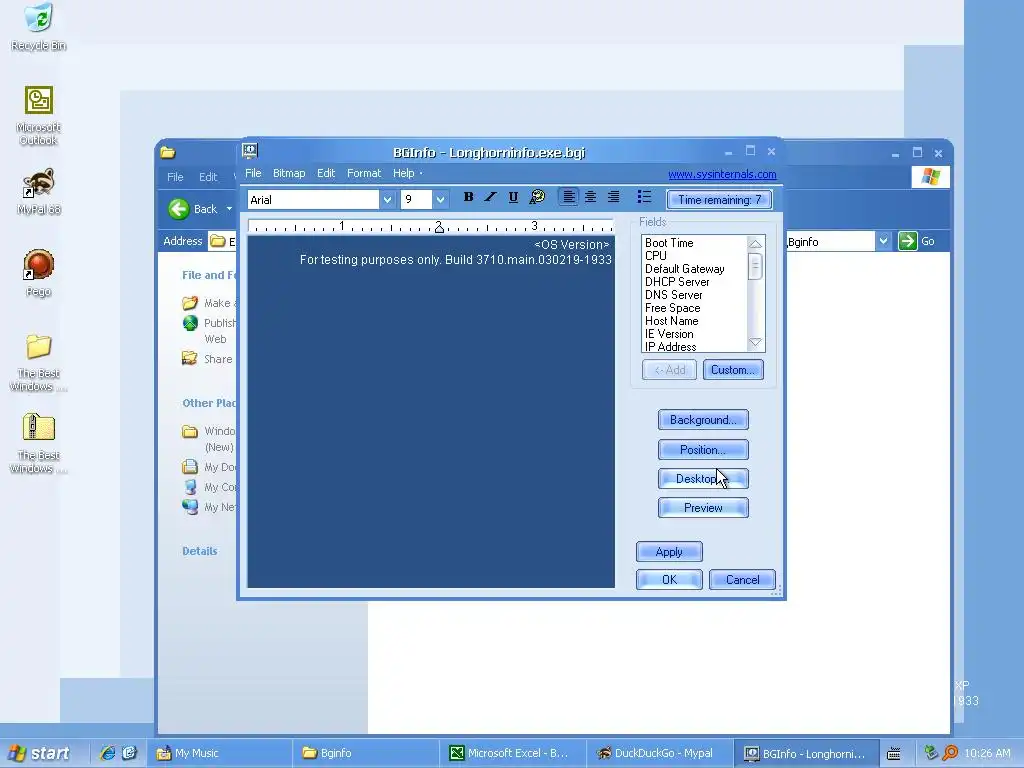This screenshot has height=768, width=1024.
Task: Click Cancel button in BGInfo
Action: (743, 579)
